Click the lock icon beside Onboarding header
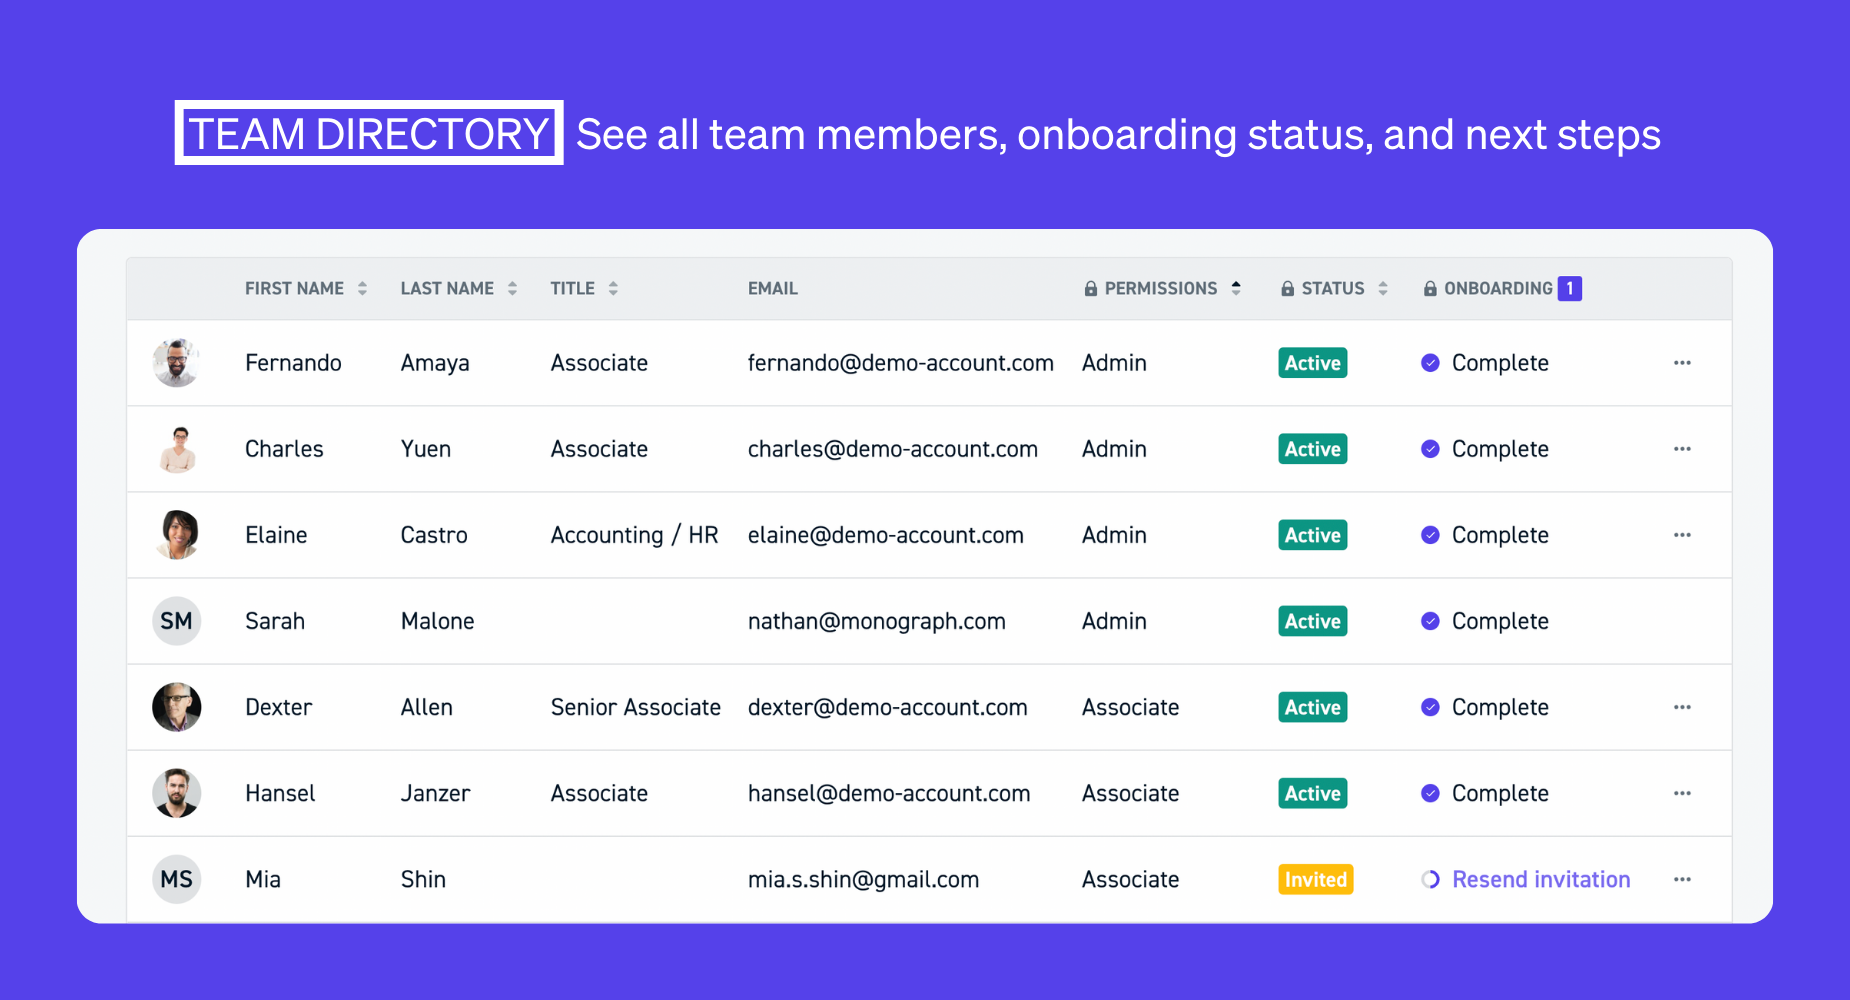1850x1000 pixels. point(1430,289)
